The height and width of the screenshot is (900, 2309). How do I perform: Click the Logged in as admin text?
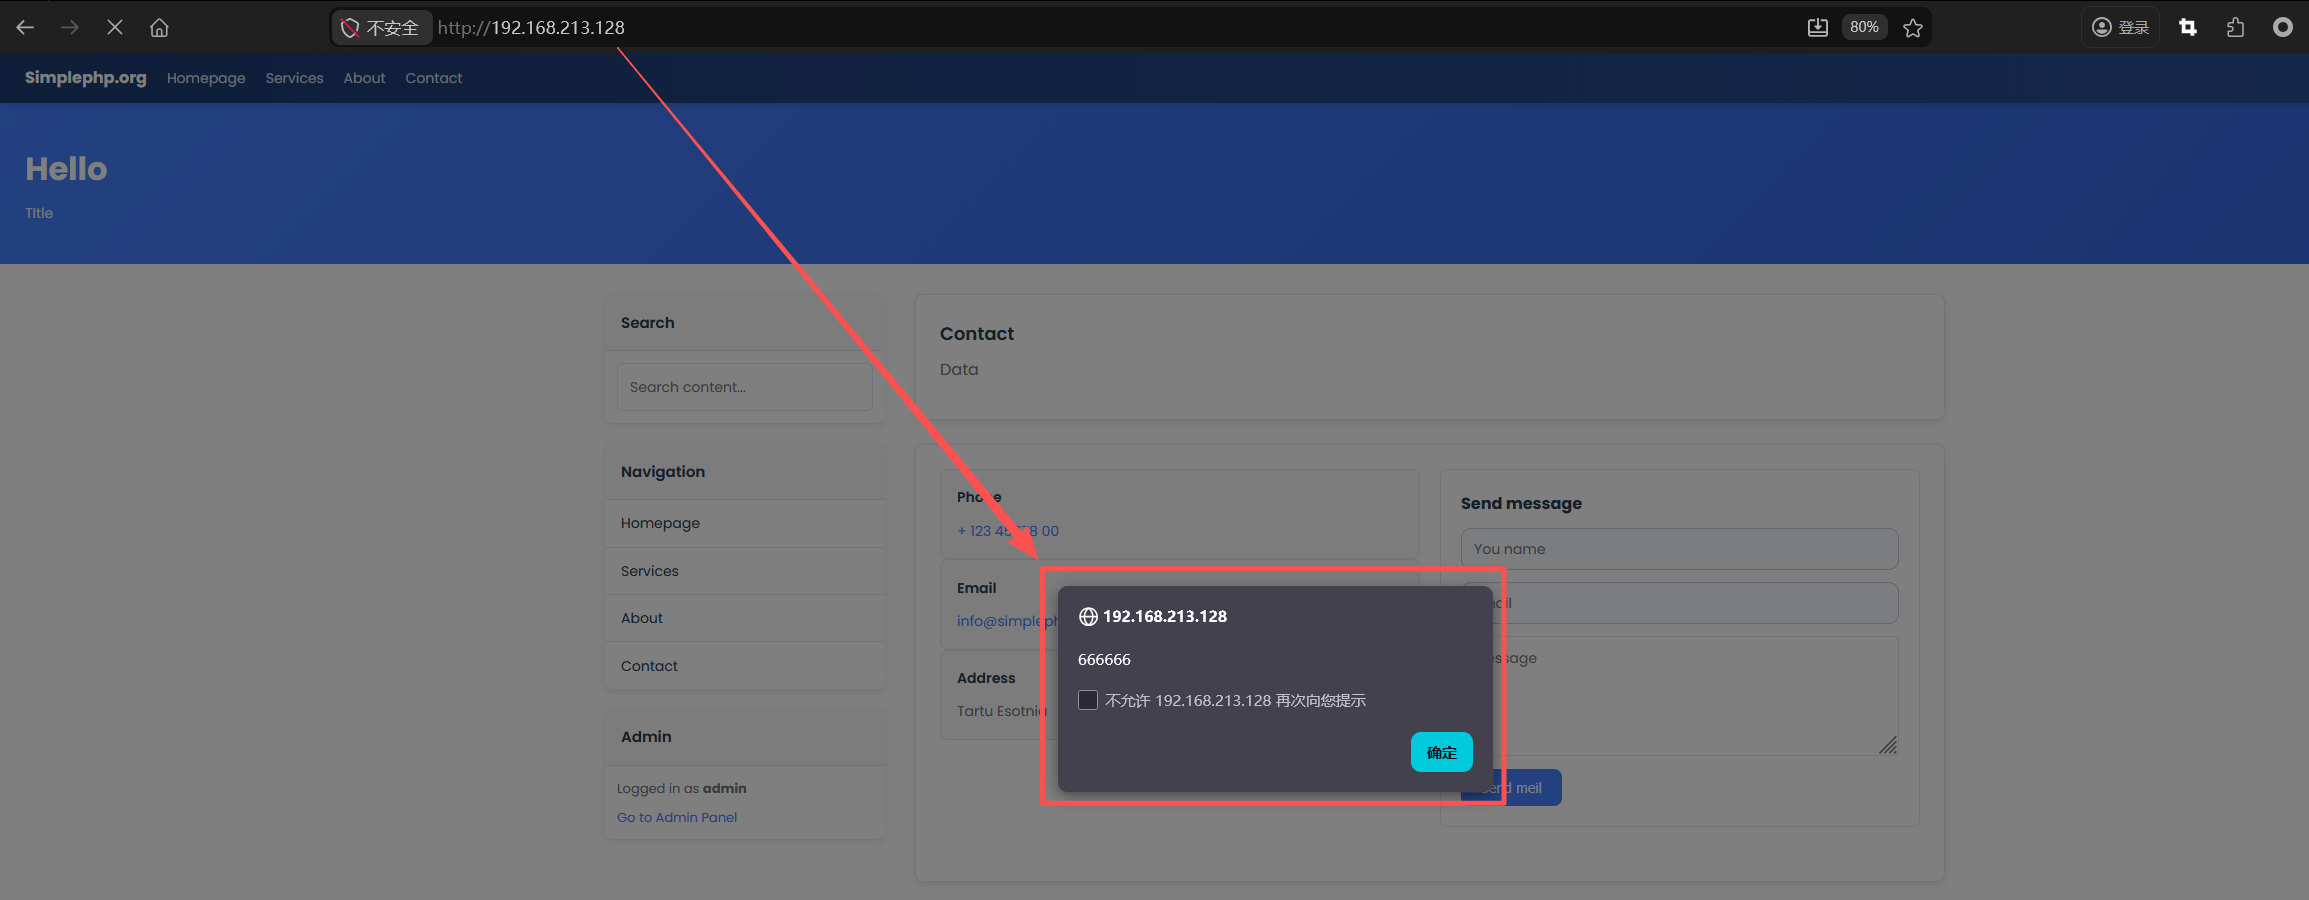click(x=682, y=788)
